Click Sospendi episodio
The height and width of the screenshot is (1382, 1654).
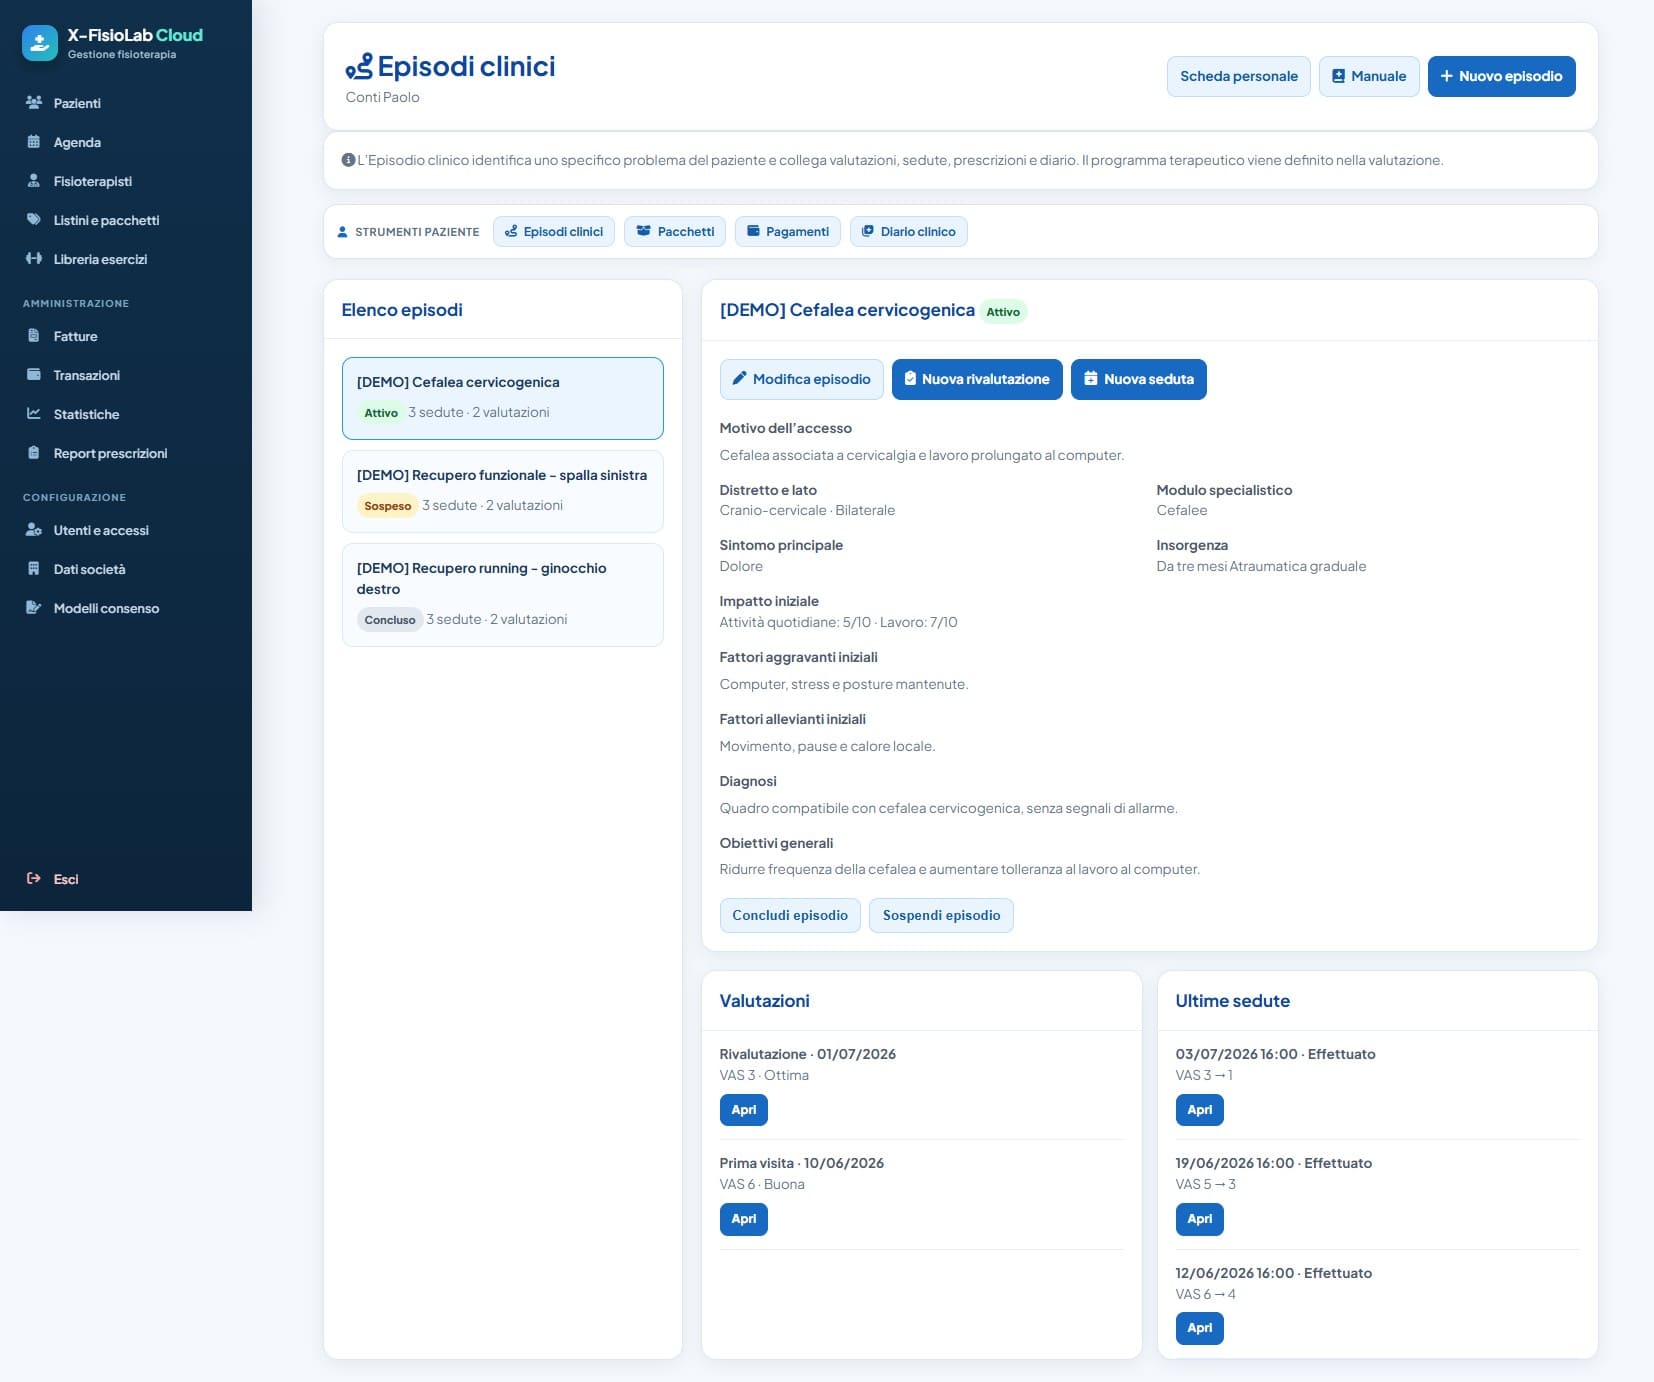[941, 915]
